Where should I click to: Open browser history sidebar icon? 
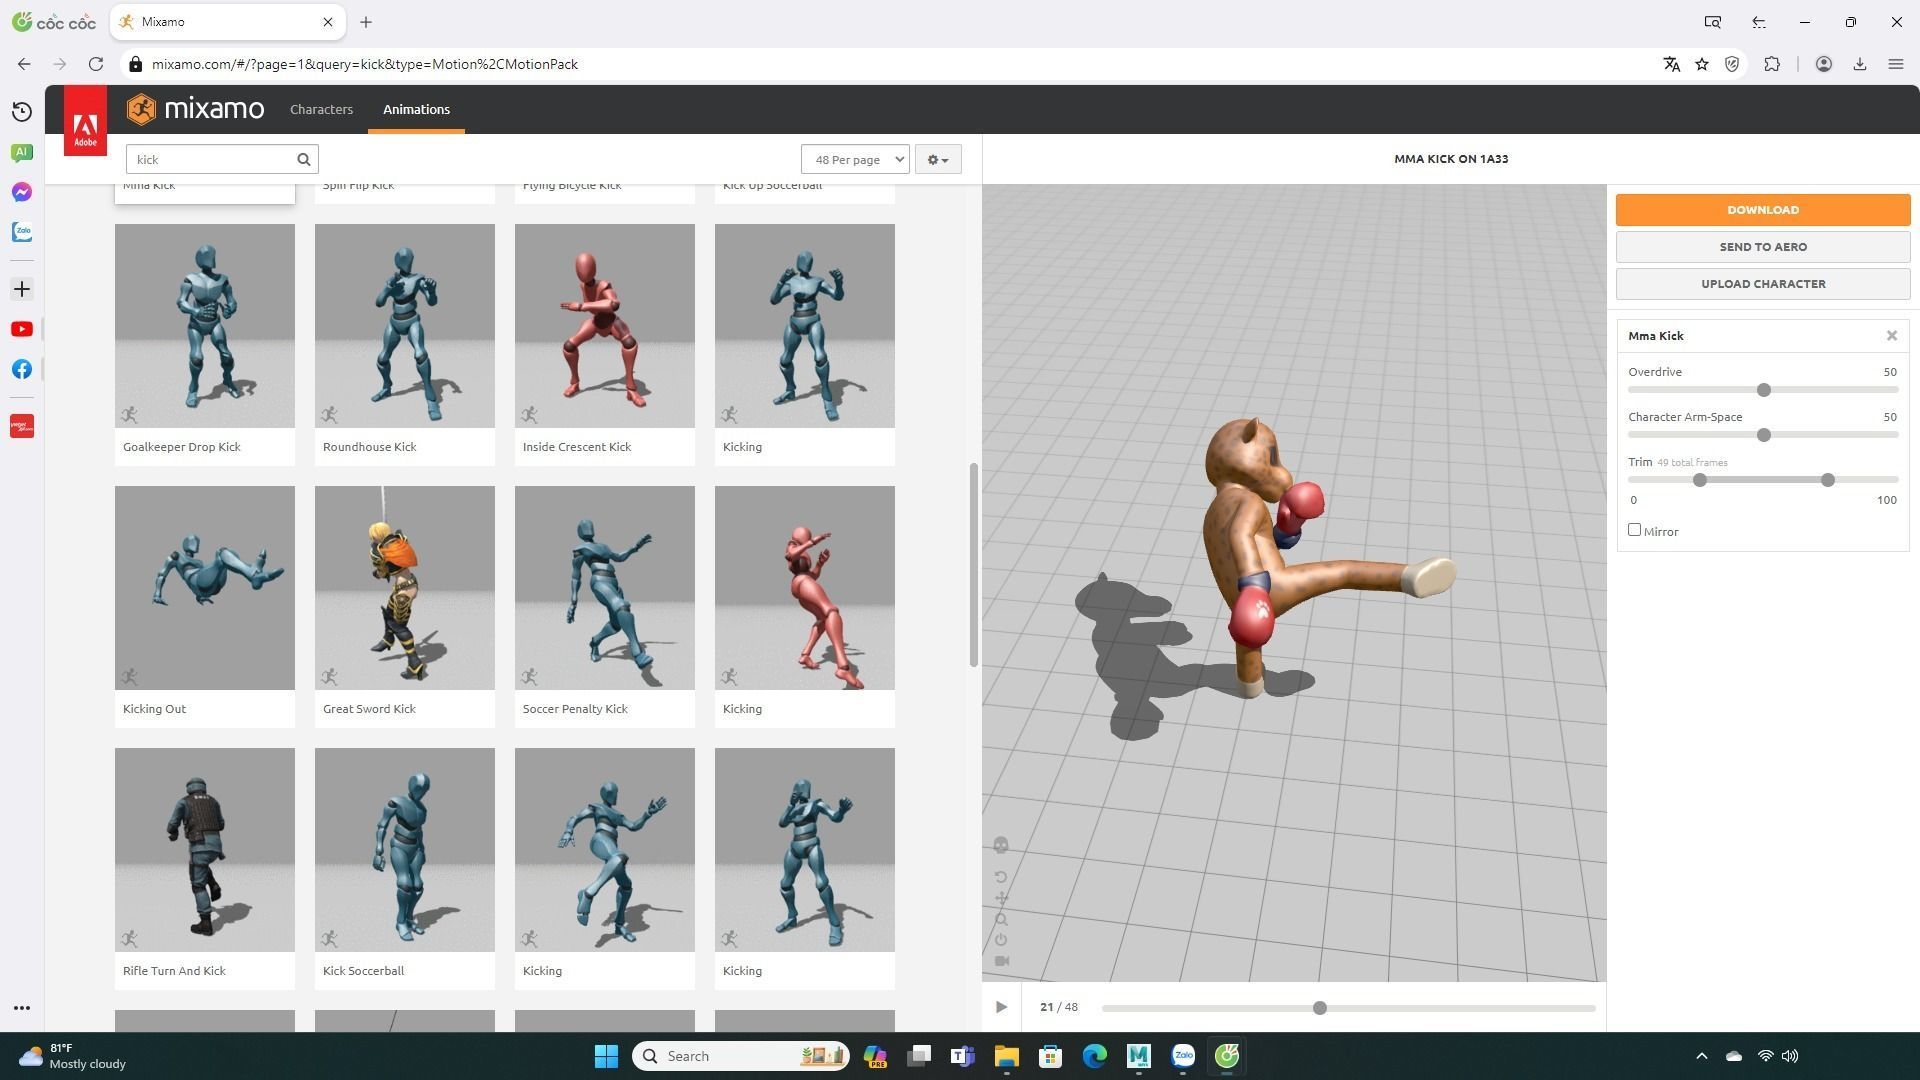click(22, 112)
